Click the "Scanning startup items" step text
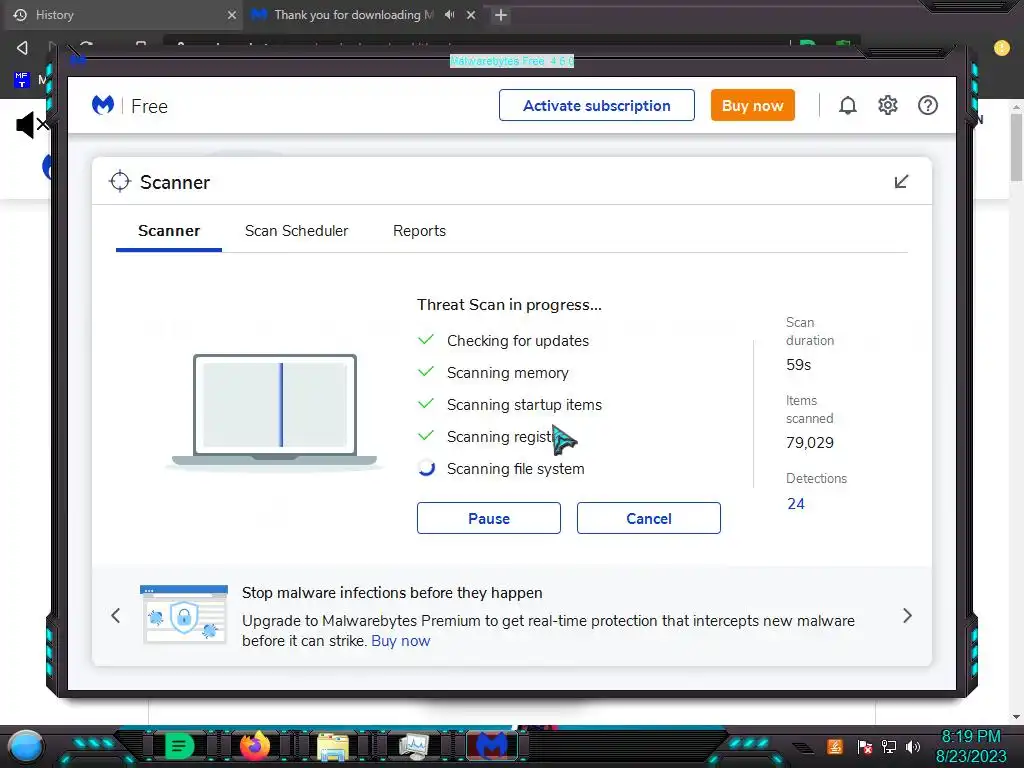1024x768 pixels. click(x=524, y=405)
